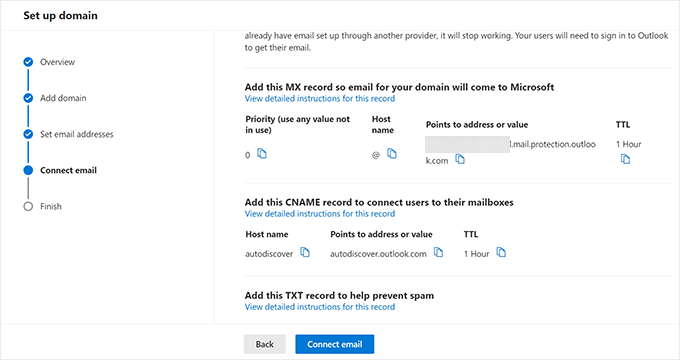Screen dimensions: 680x360
Task: Open detailed instructions for TXT record
Action: [320, 307]
